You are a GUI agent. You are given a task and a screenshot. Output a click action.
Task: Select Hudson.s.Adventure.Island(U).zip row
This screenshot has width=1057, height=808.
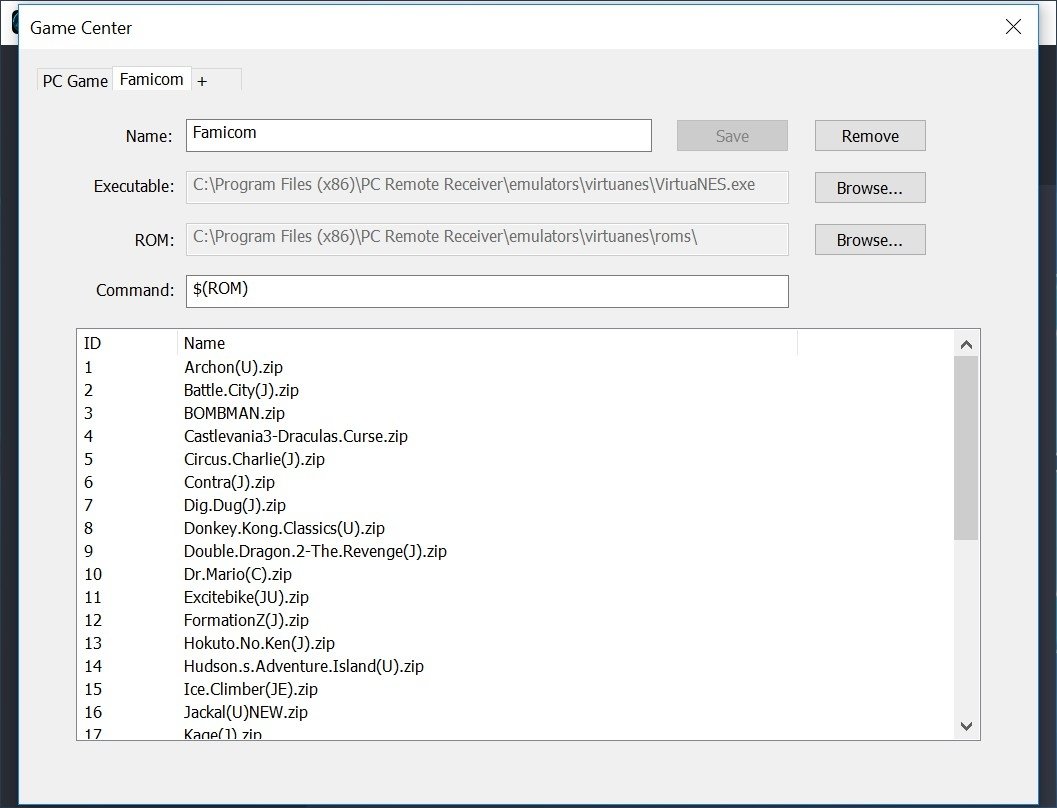(516, 666)
